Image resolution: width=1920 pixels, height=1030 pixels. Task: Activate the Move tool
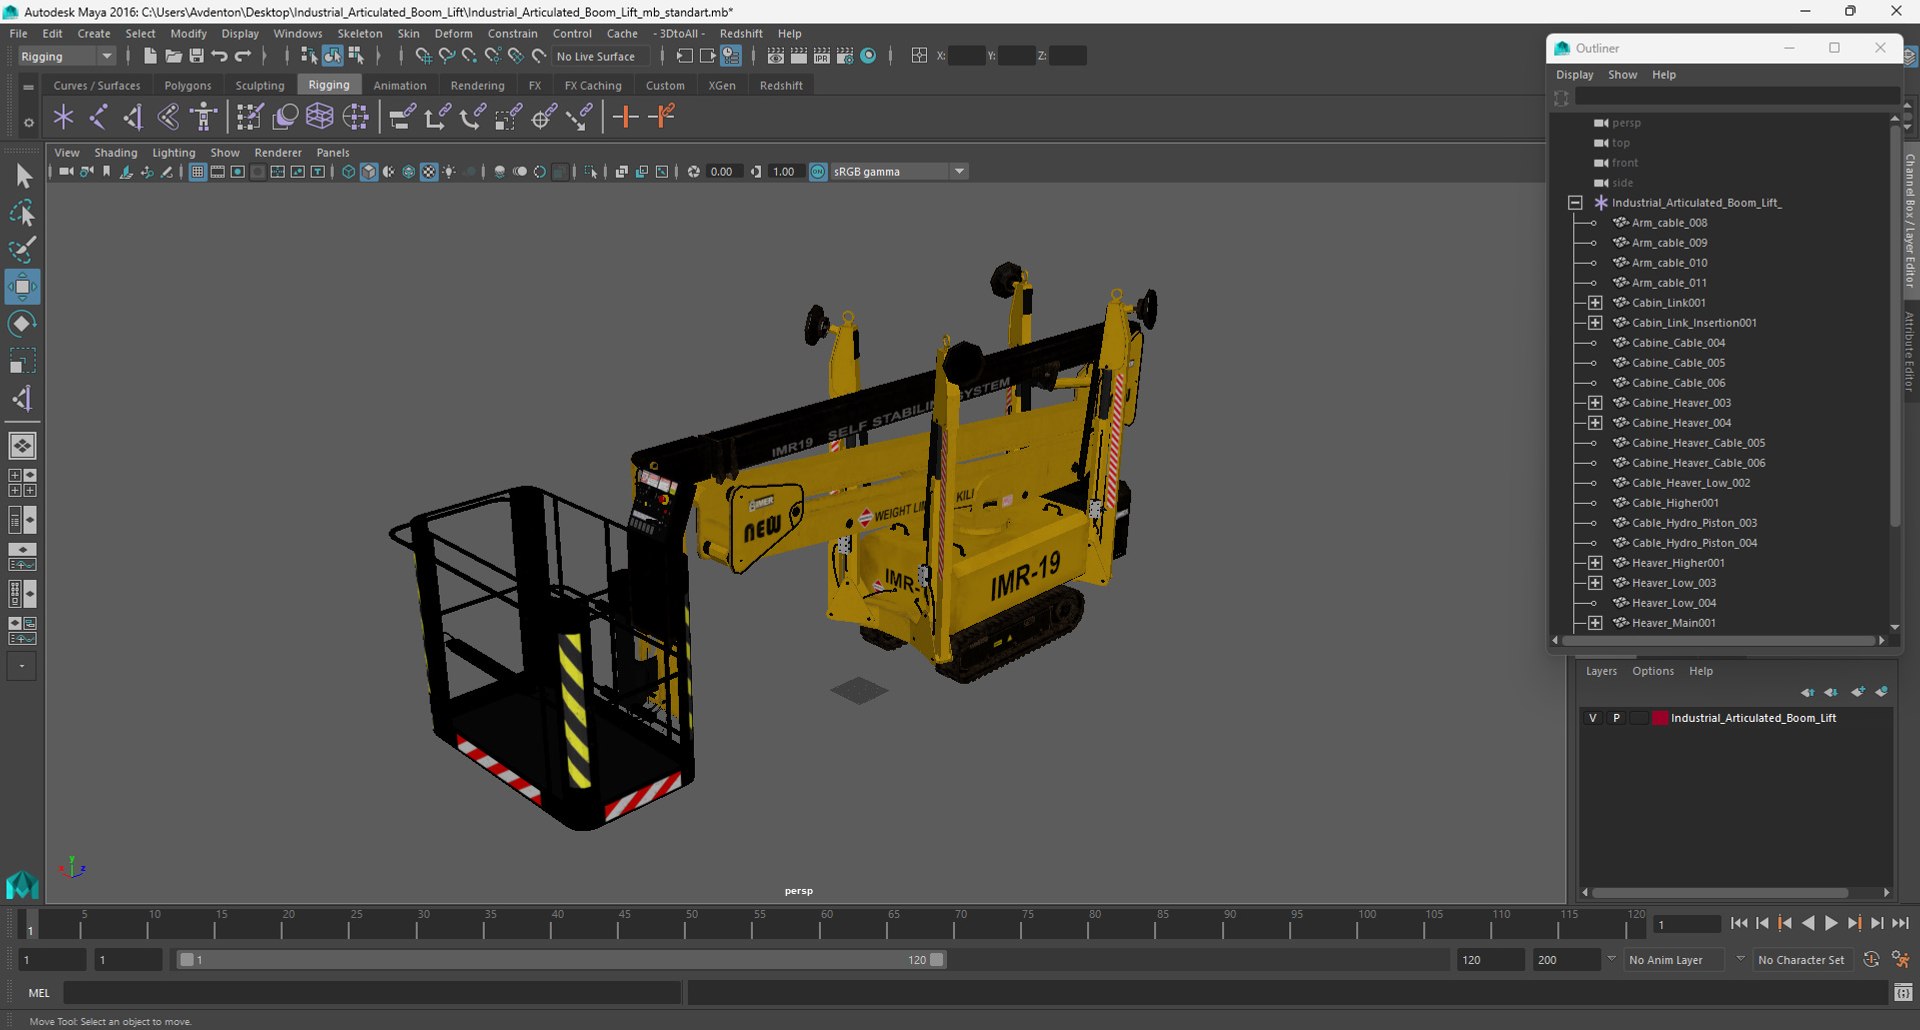(x=22, y=287)
